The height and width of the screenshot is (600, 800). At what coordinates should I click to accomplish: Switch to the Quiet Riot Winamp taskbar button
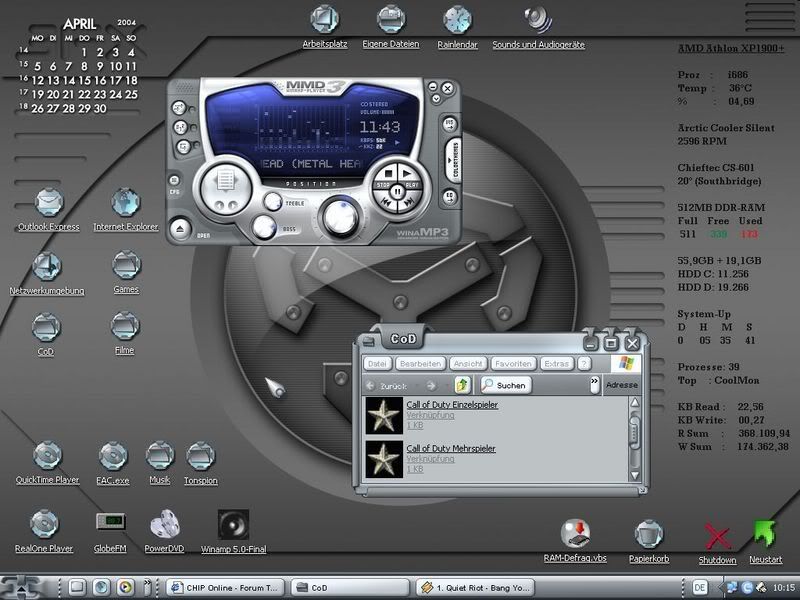point(476,587)
